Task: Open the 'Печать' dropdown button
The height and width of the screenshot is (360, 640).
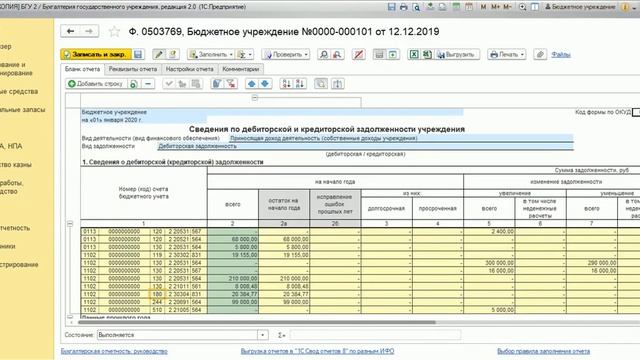Action: click(x=507, y=54)
